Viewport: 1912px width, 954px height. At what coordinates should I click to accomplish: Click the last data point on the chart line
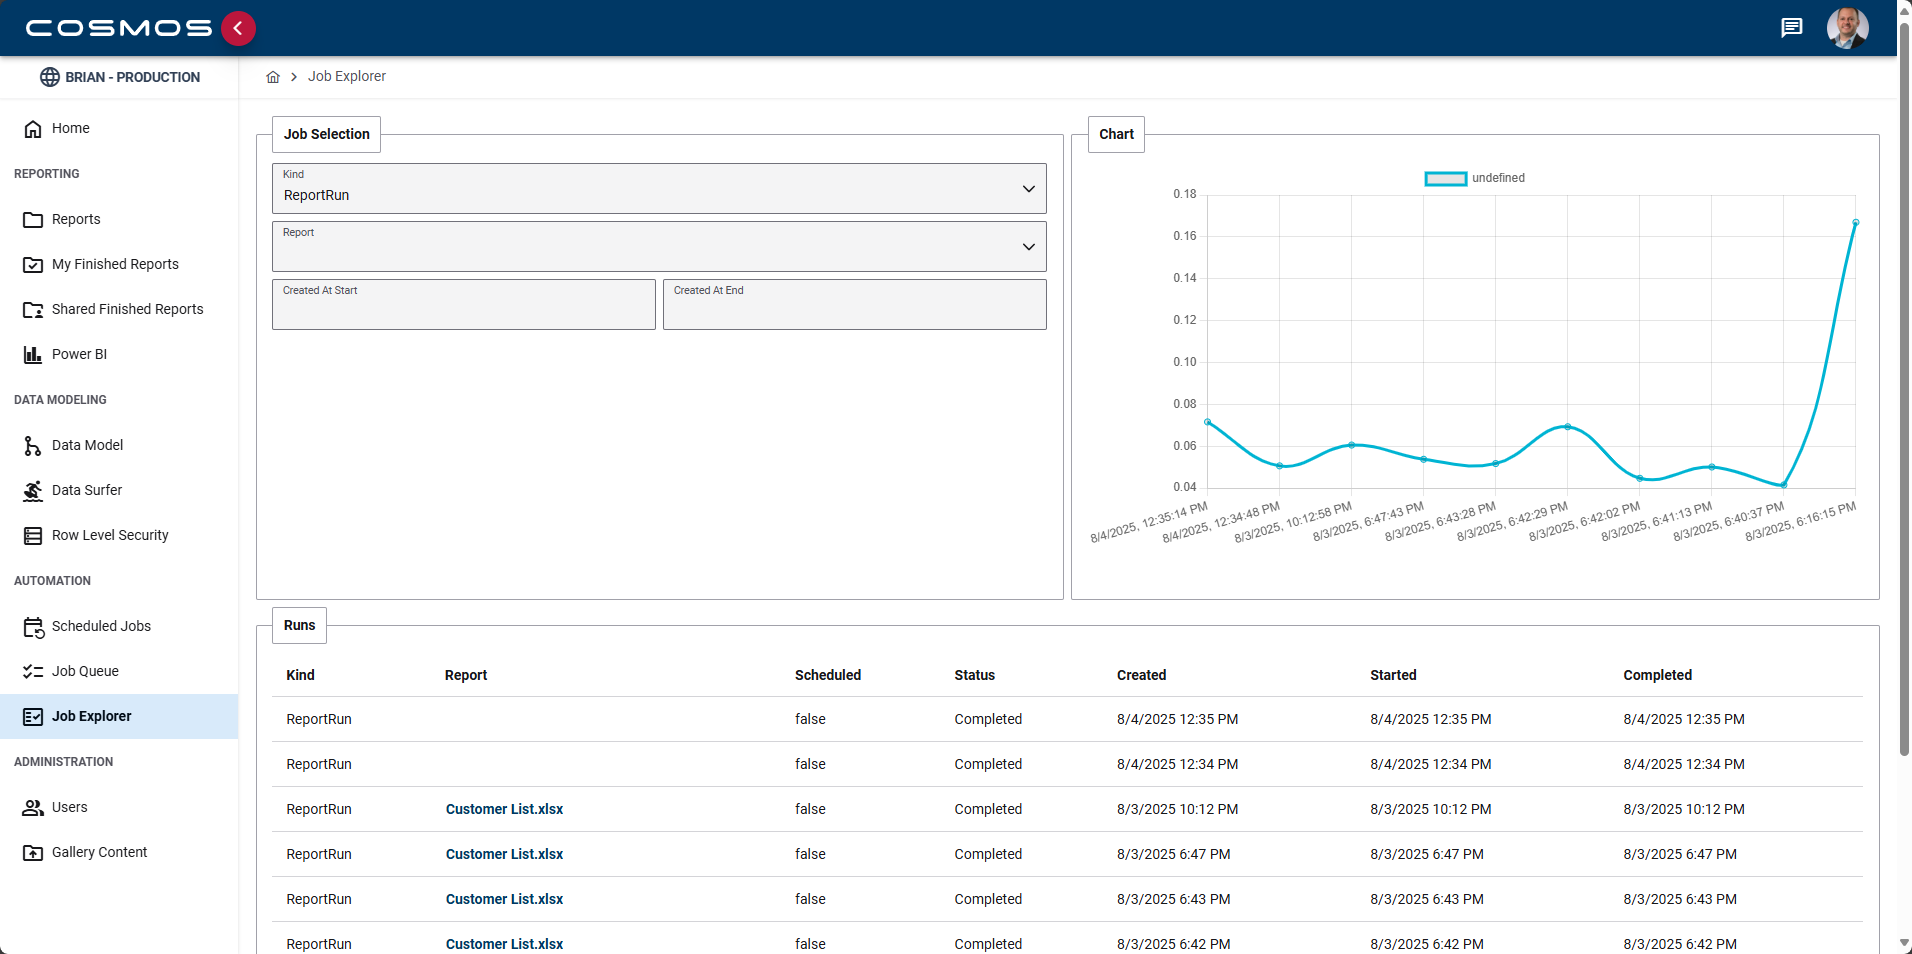click(x=1856, y=222)
